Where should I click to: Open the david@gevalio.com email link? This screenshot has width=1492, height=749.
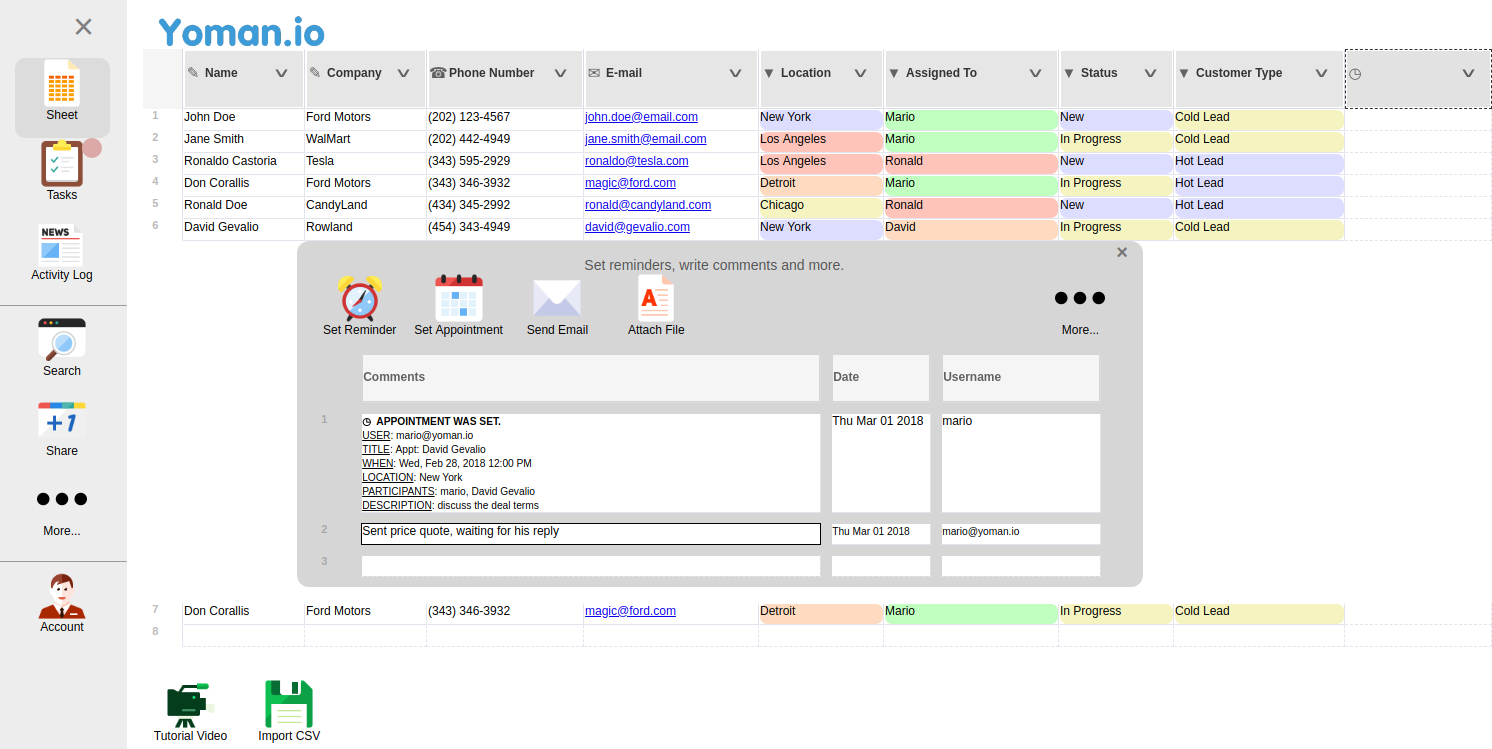[x=637, y=227]
